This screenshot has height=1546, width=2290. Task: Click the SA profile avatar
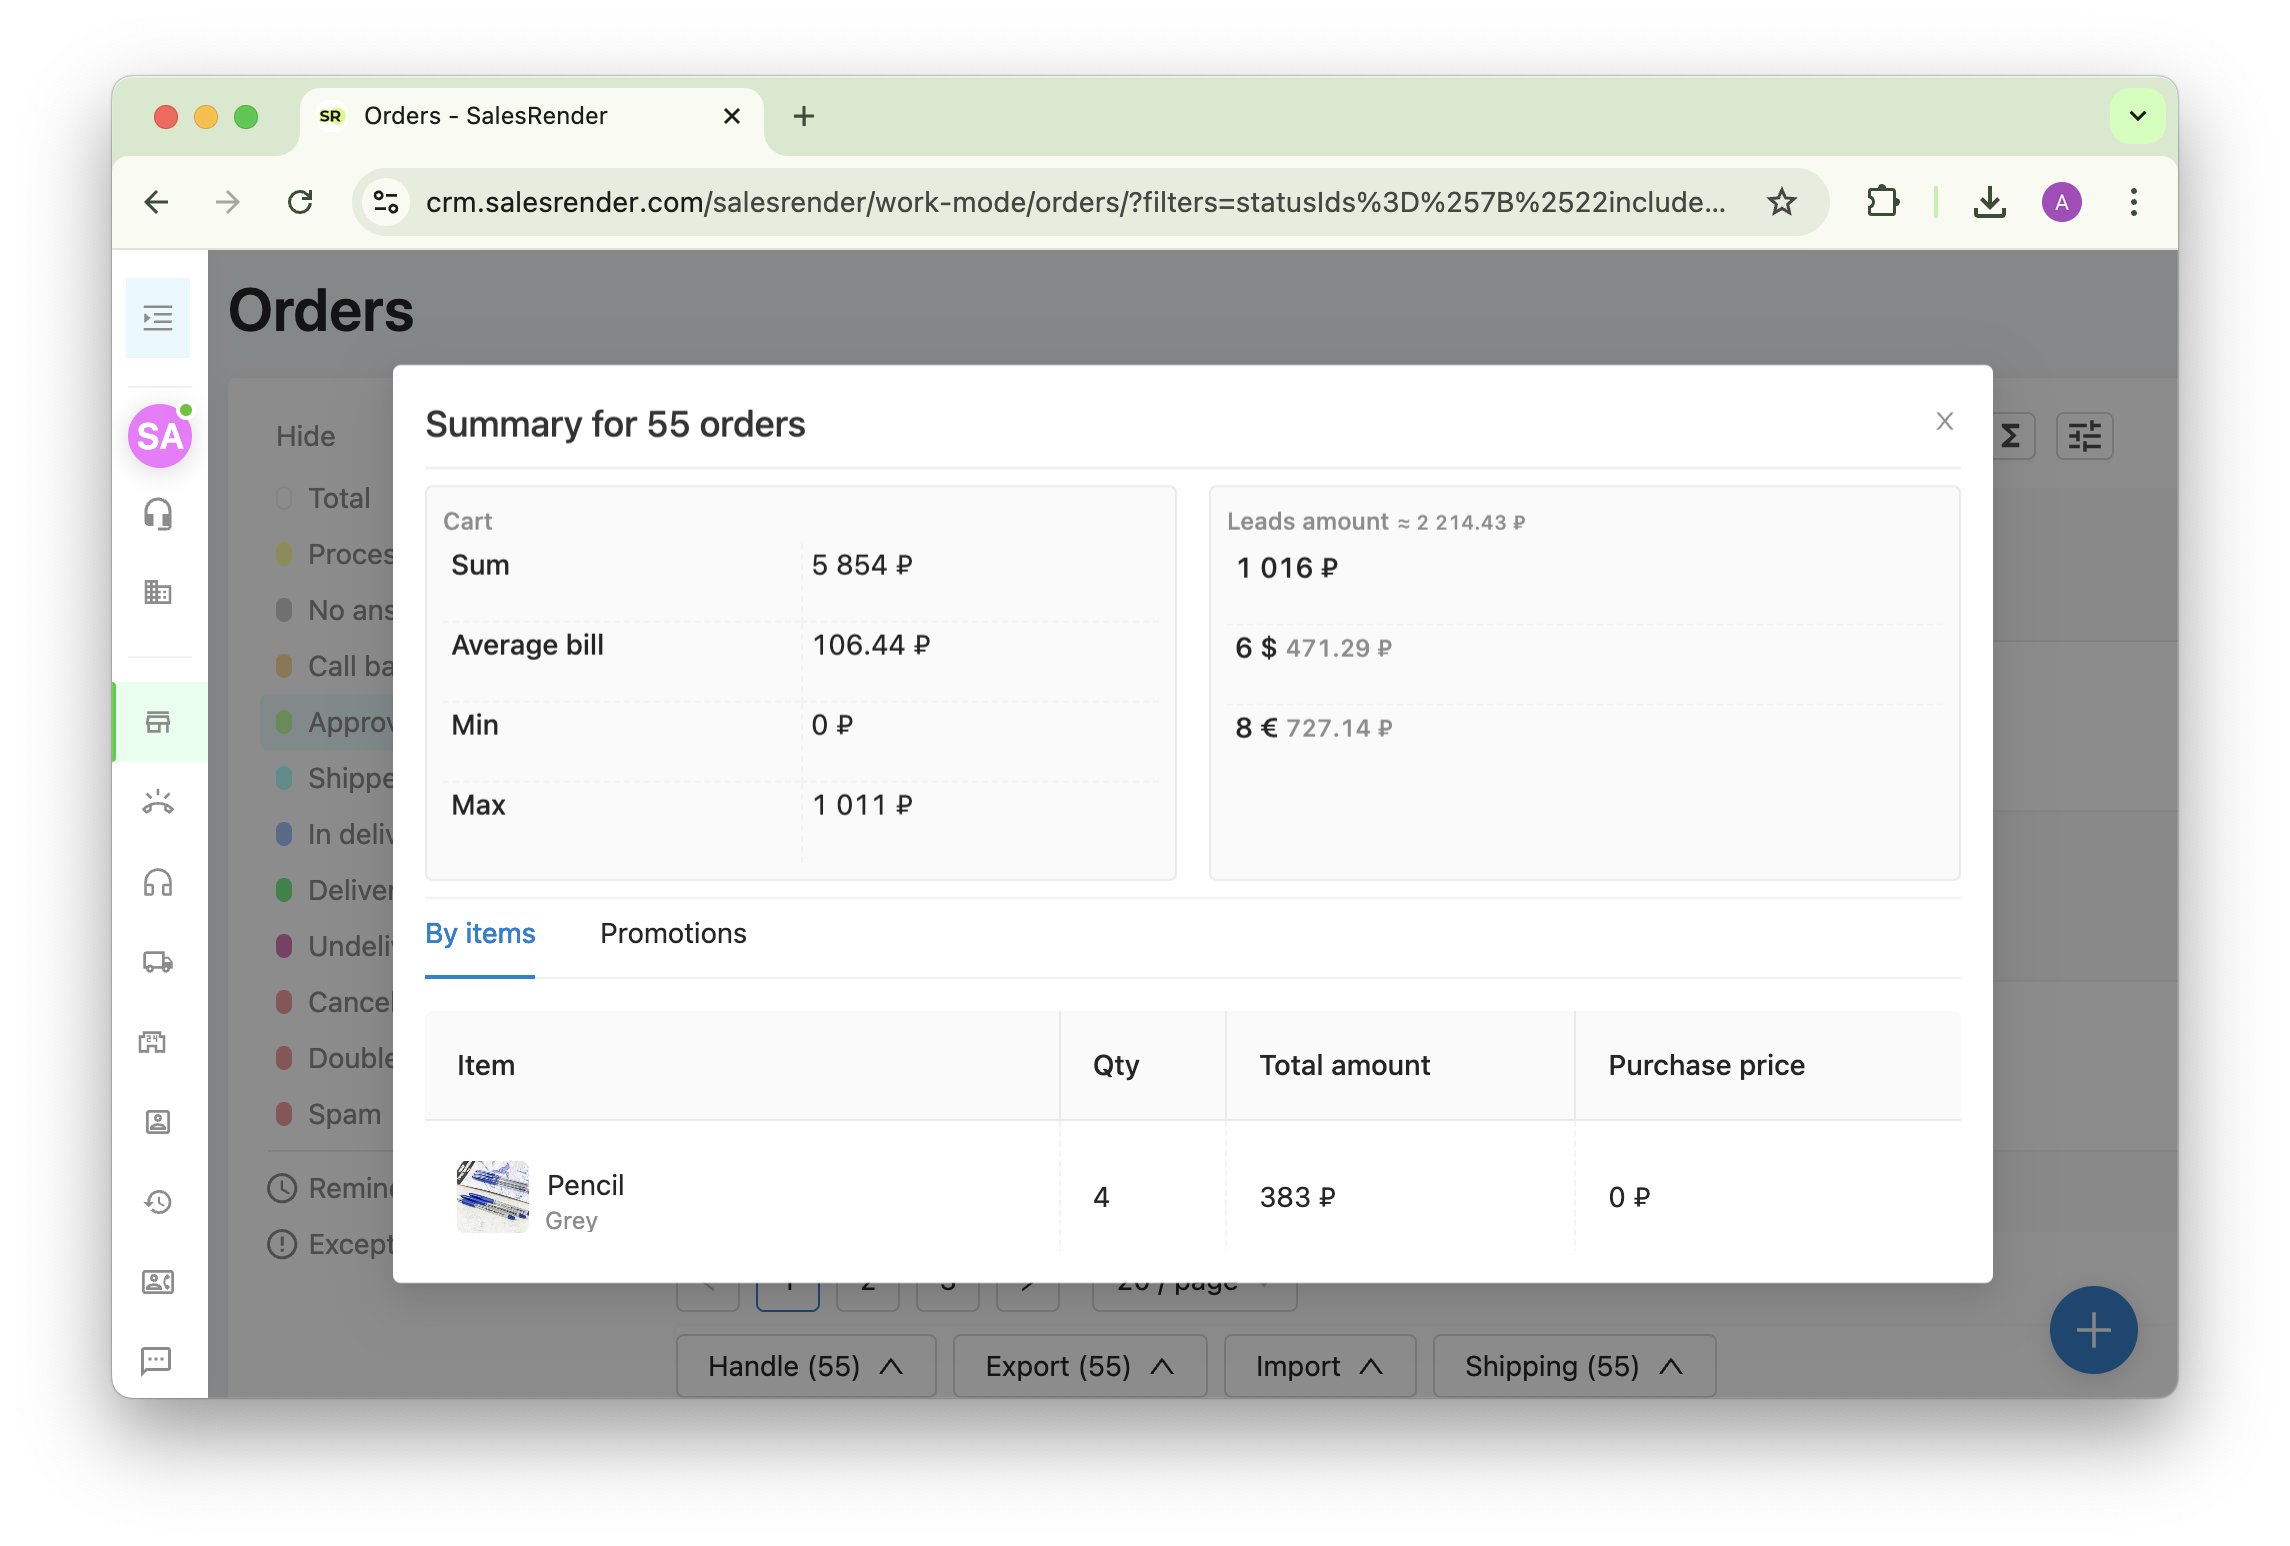158,435
